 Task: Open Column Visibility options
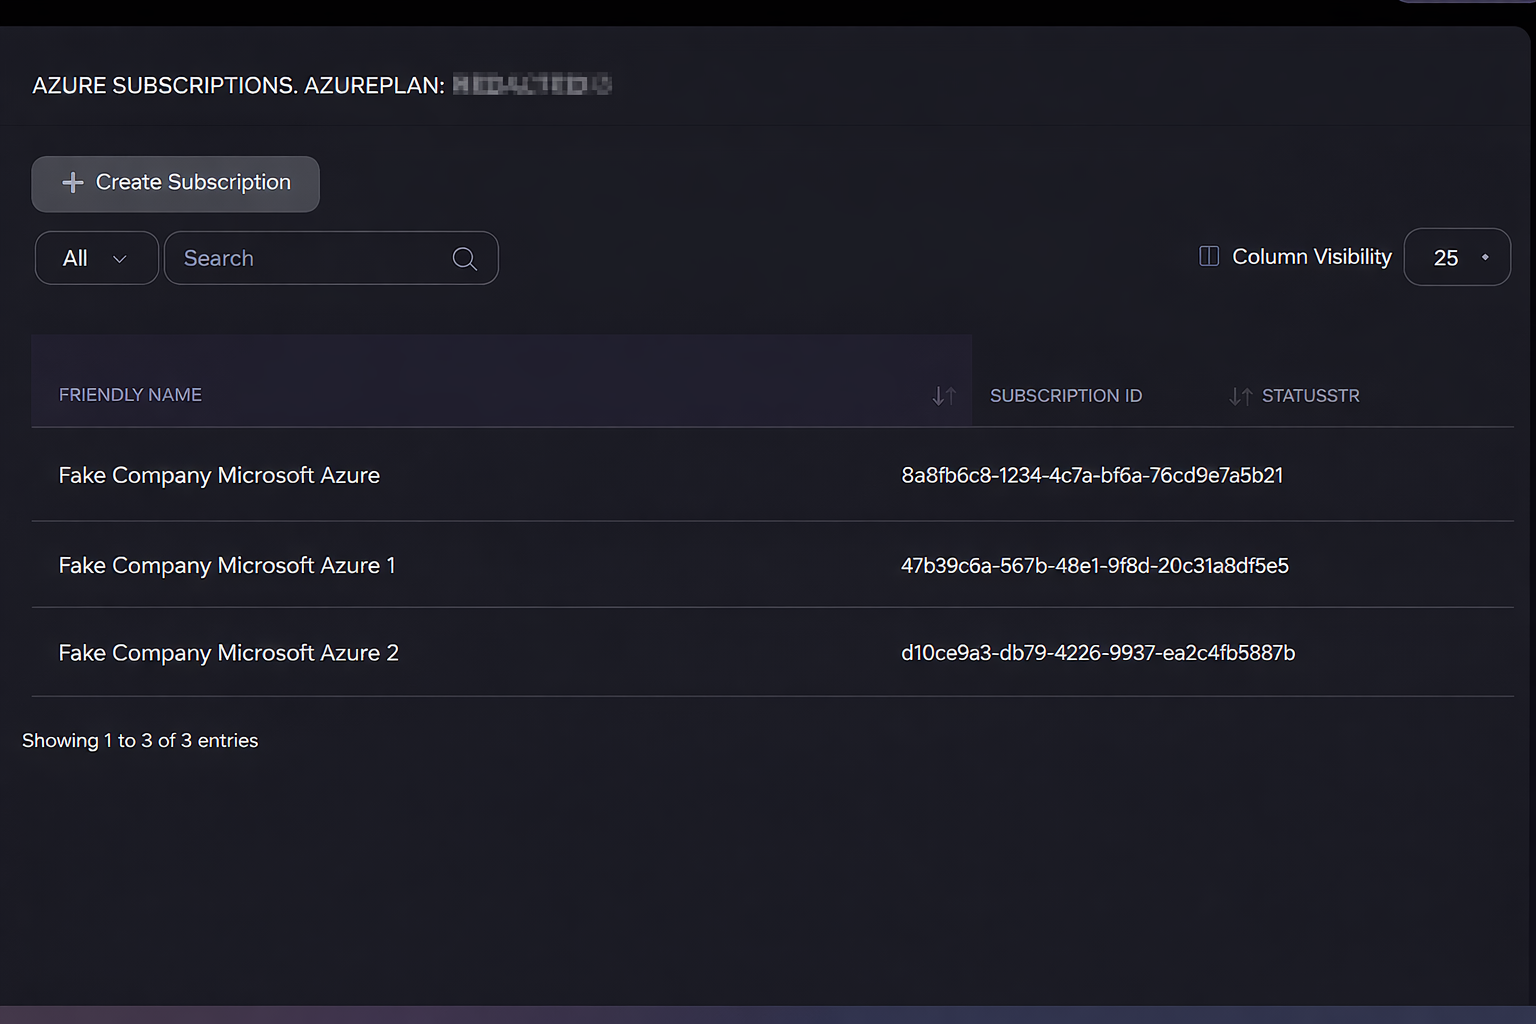tap(1295, 257)
